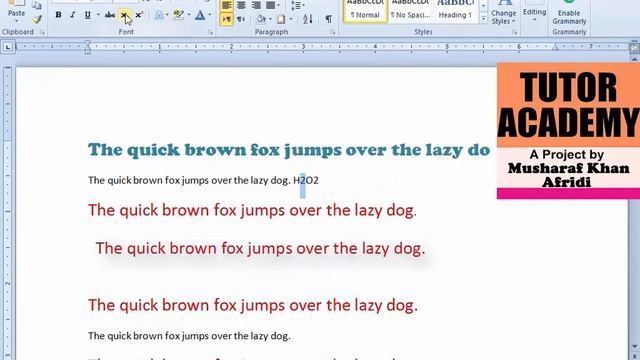
Task: Open the Change Styles menu
Action: click(503, 13)
